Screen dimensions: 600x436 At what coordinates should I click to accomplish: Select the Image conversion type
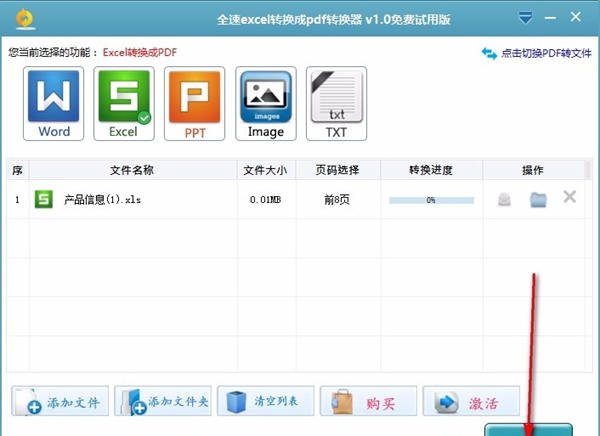(x=266, y=103)
